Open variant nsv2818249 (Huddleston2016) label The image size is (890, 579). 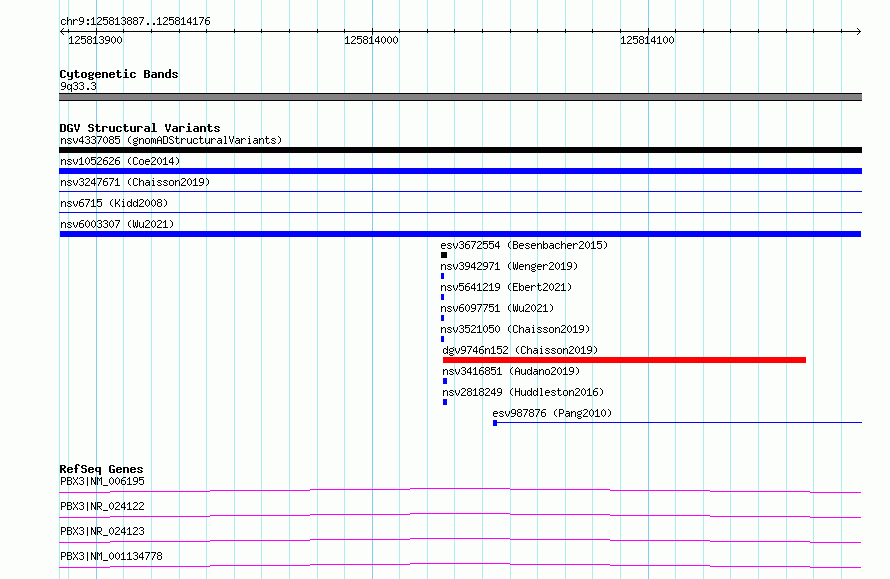click(x=523, y=392)
